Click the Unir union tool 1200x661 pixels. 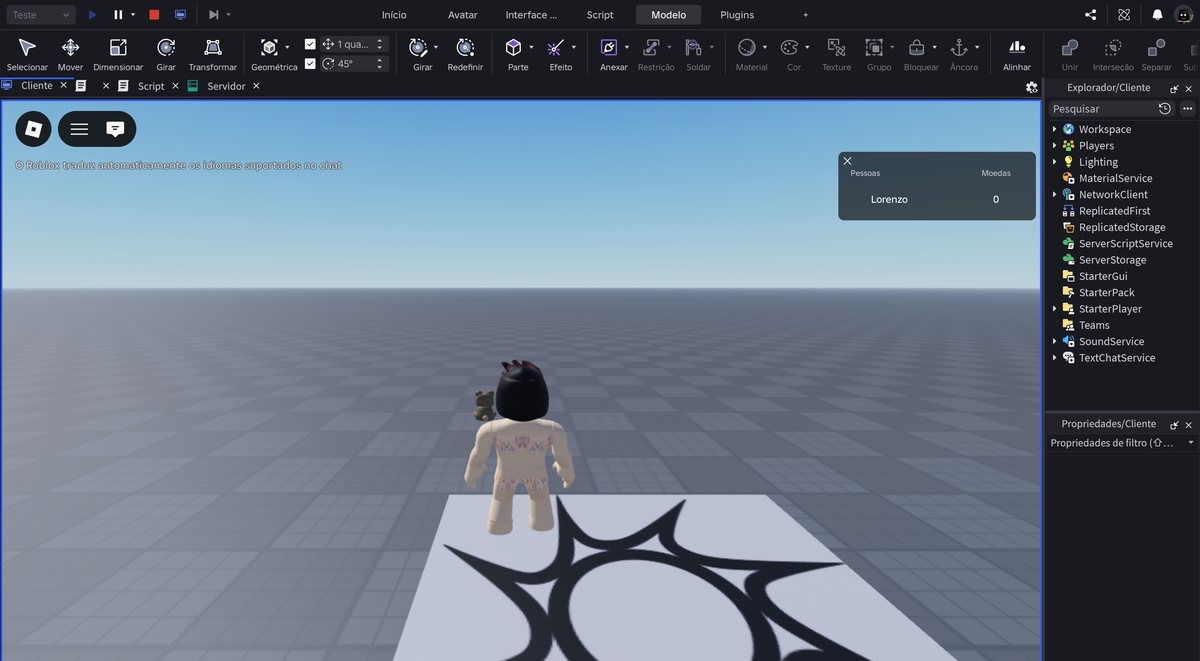[x=1070, y=54]
